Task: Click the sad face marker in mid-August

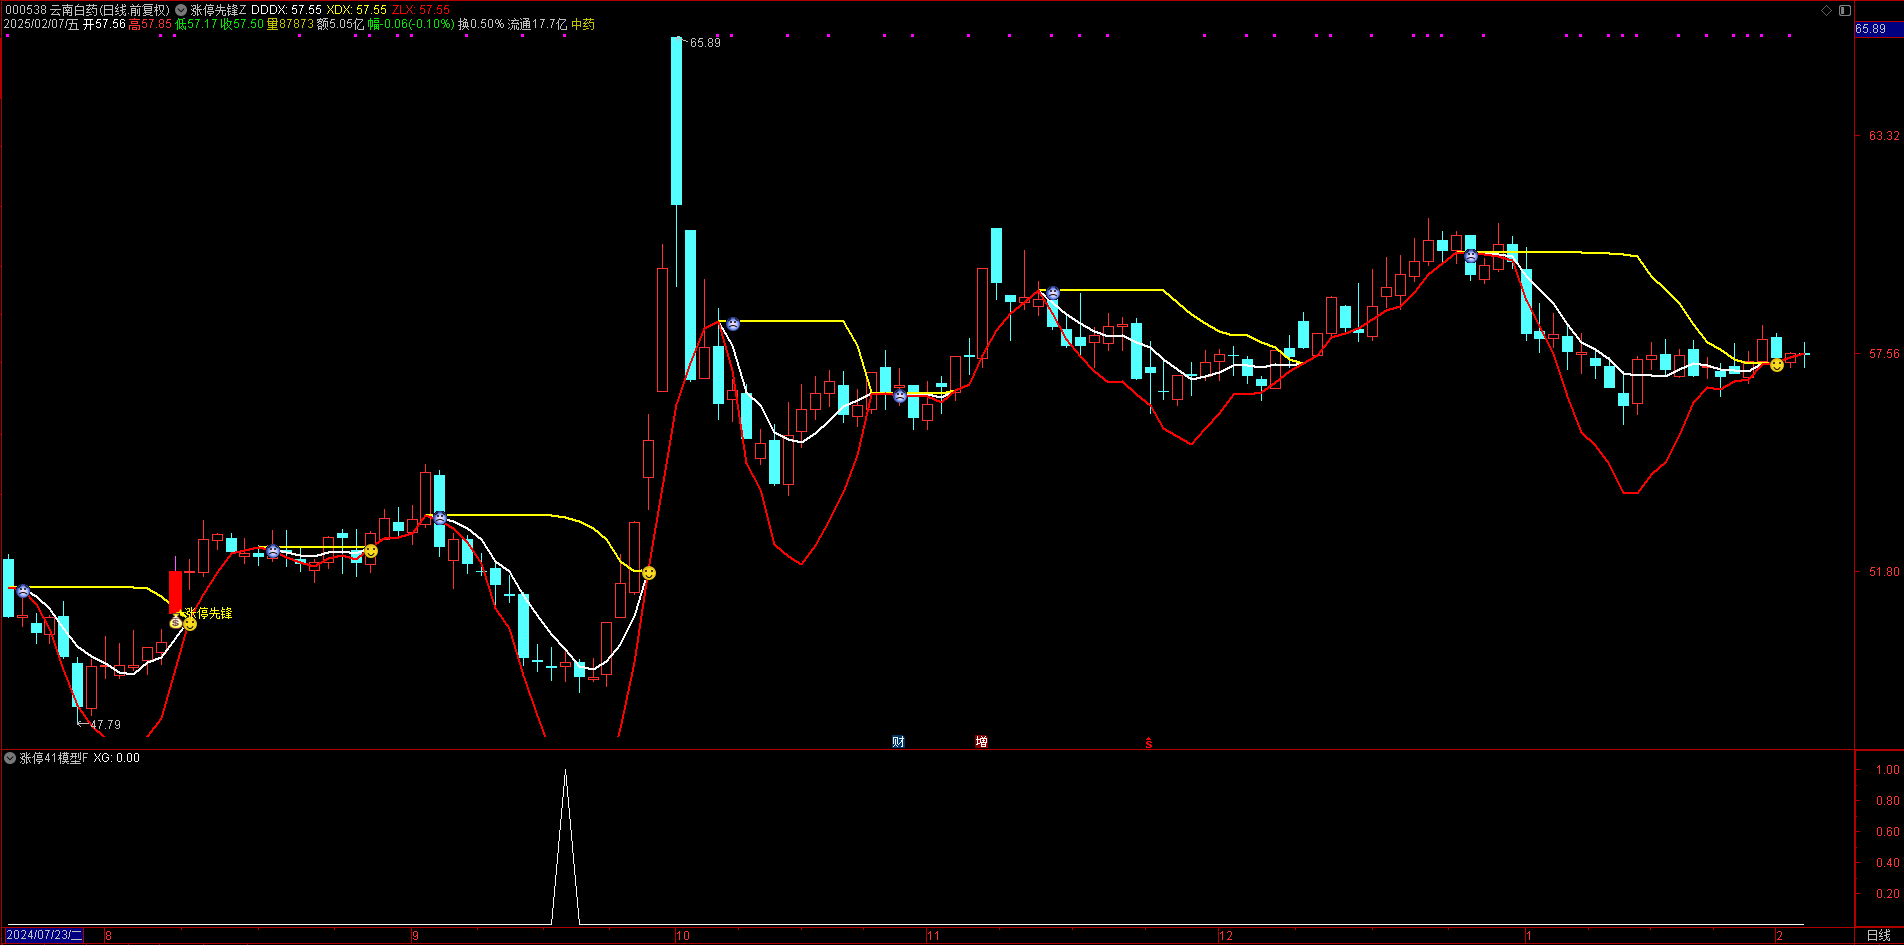Action: (x=273, y=552)
